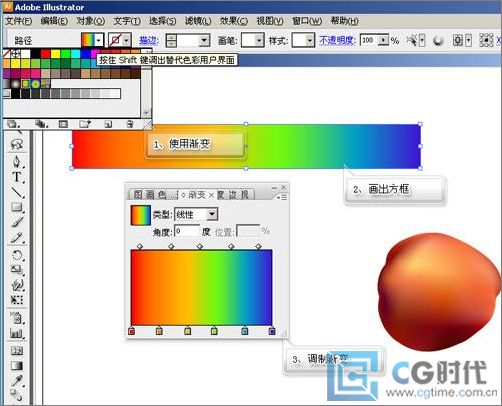Select the Column Graph tool
This screenshot has width=502, height=406.
point(17,333)
